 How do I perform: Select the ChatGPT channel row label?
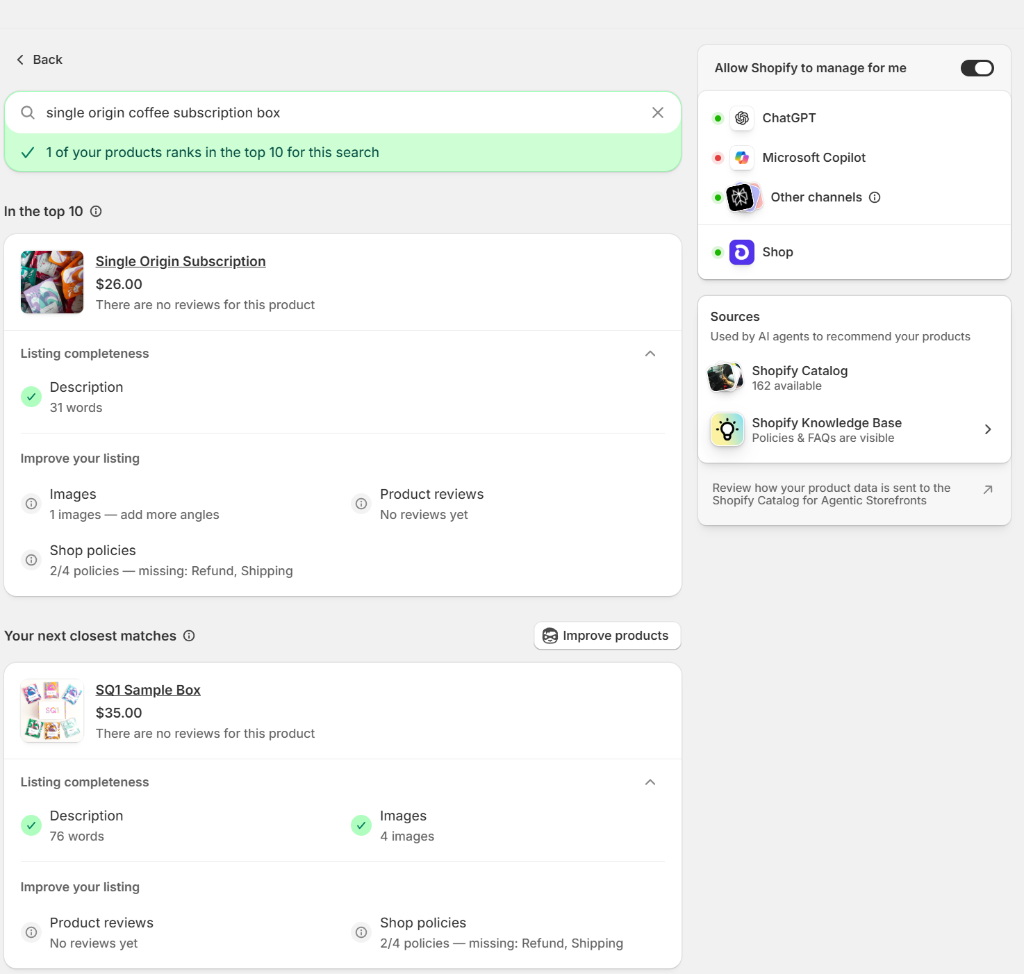789,118
